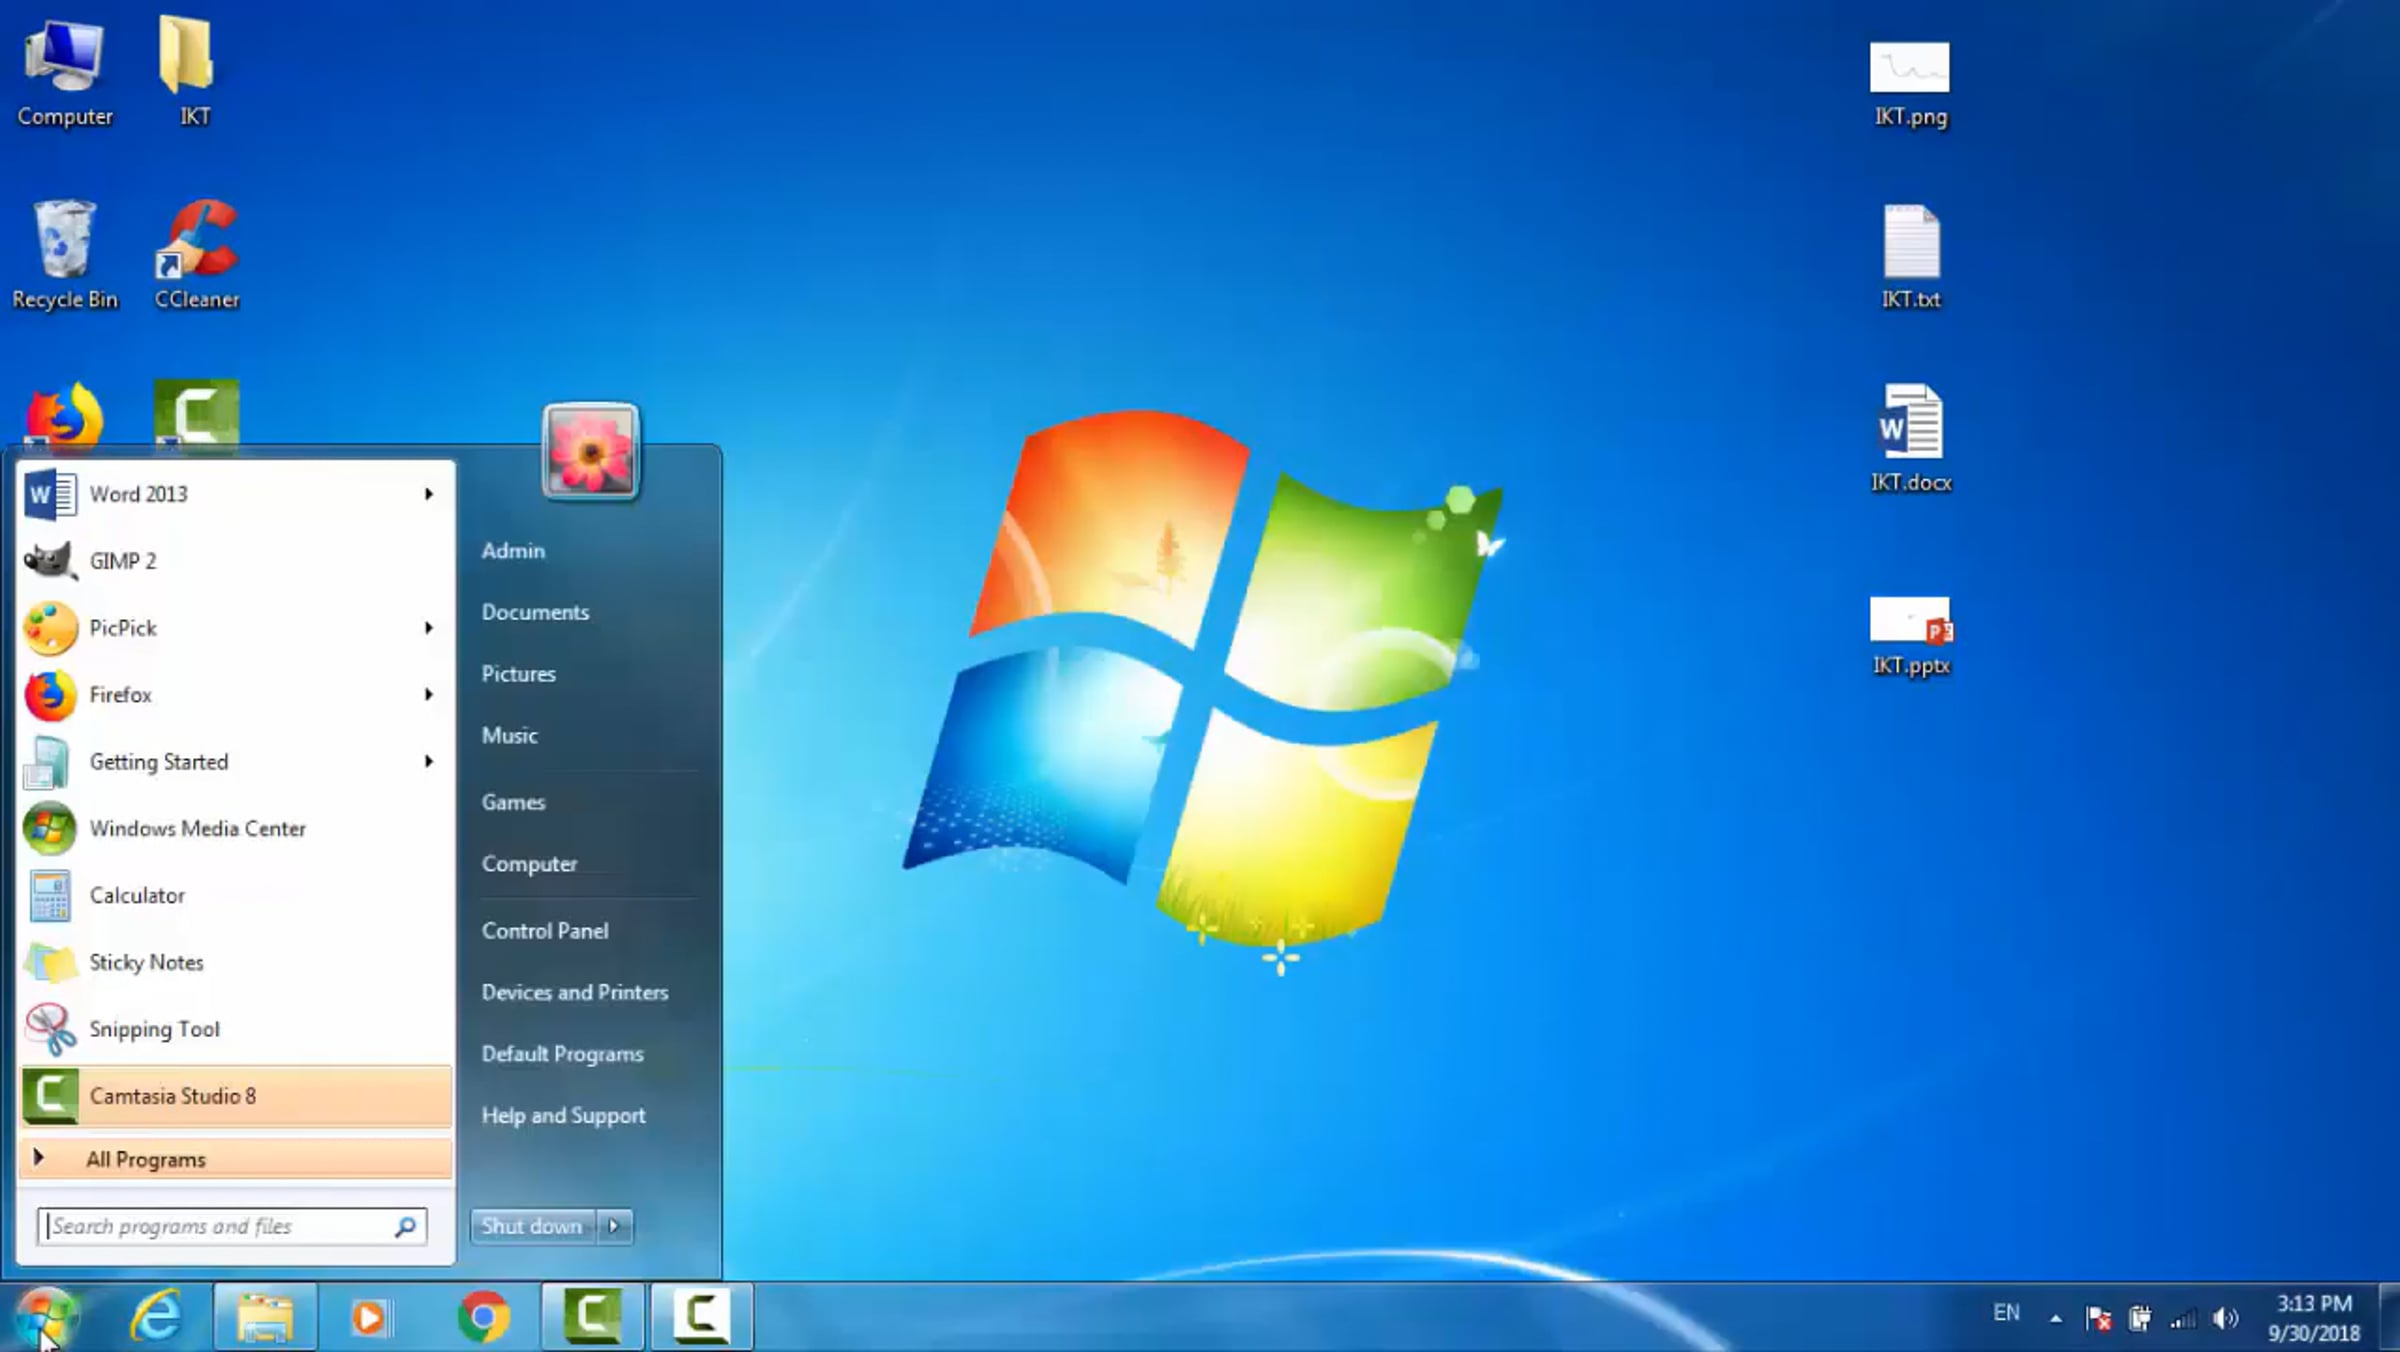Viewport: 2400px width, 1352px height.
Task: Expand All Programs list
Action: [146, 1159]
